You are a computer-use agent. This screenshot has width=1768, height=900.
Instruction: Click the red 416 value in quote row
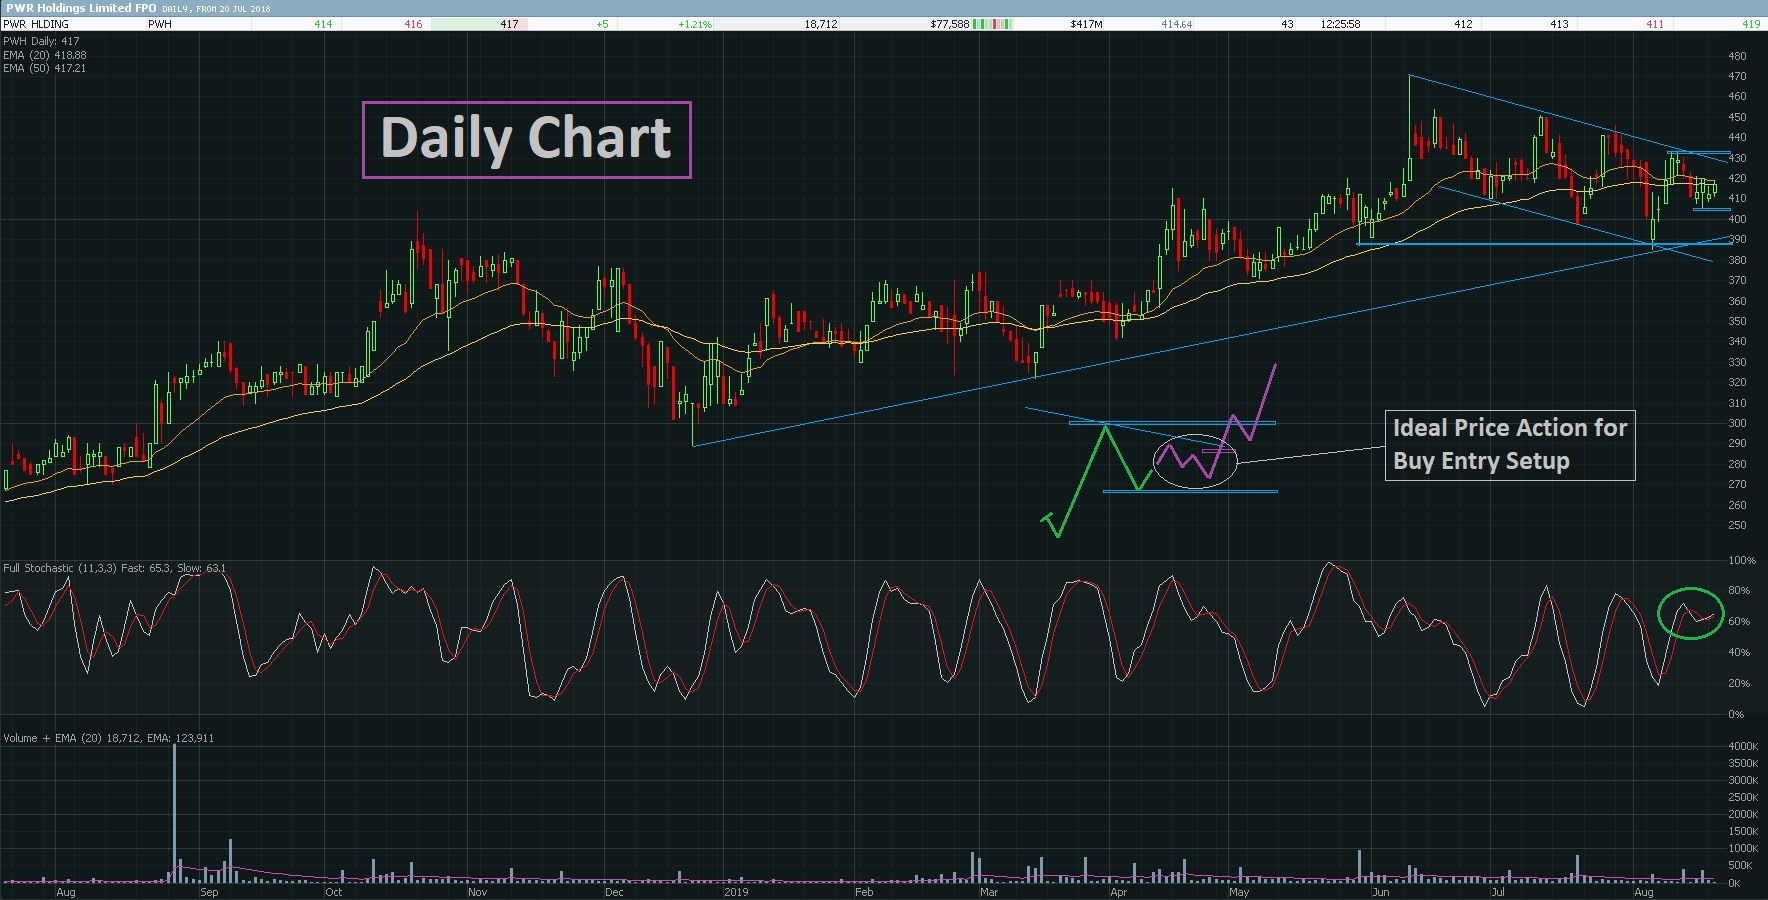pos(413,24)
